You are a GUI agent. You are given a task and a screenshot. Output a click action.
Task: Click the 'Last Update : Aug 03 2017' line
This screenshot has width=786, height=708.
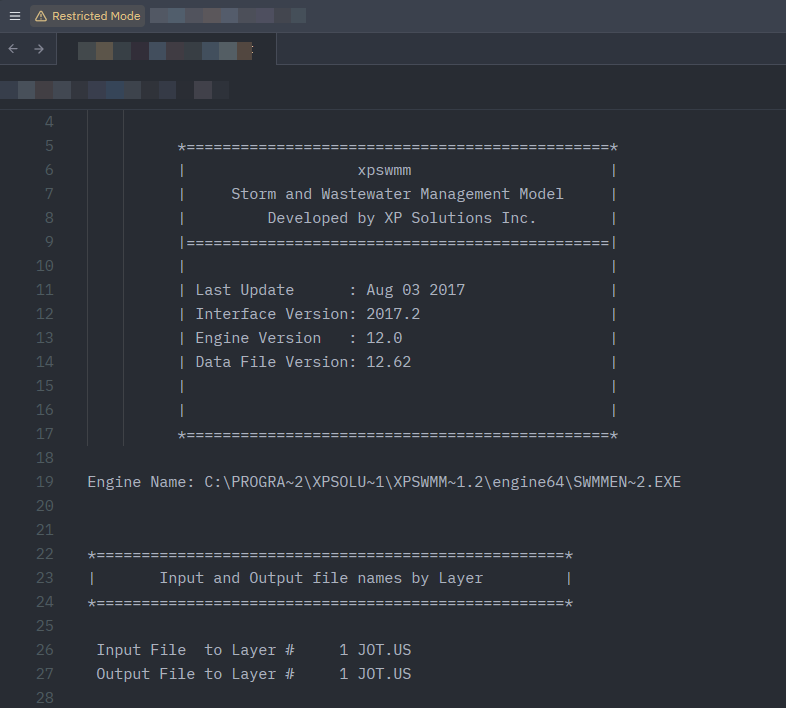(x=330, y=290)
